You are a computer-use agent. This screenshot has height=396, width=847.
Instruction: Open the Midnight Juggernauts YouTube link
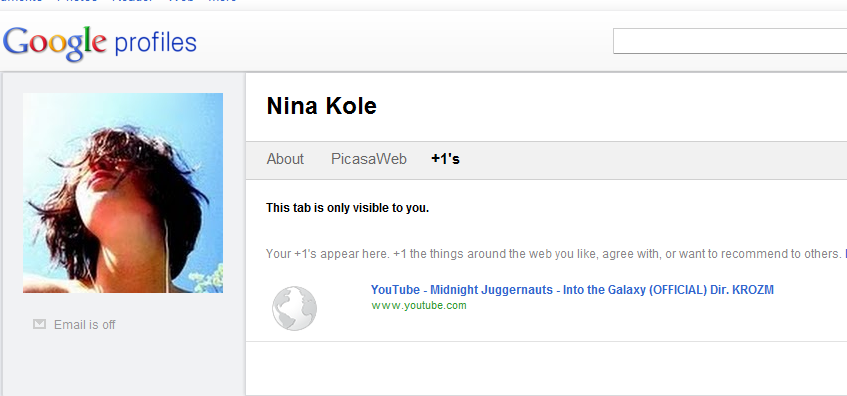(572, 290)
